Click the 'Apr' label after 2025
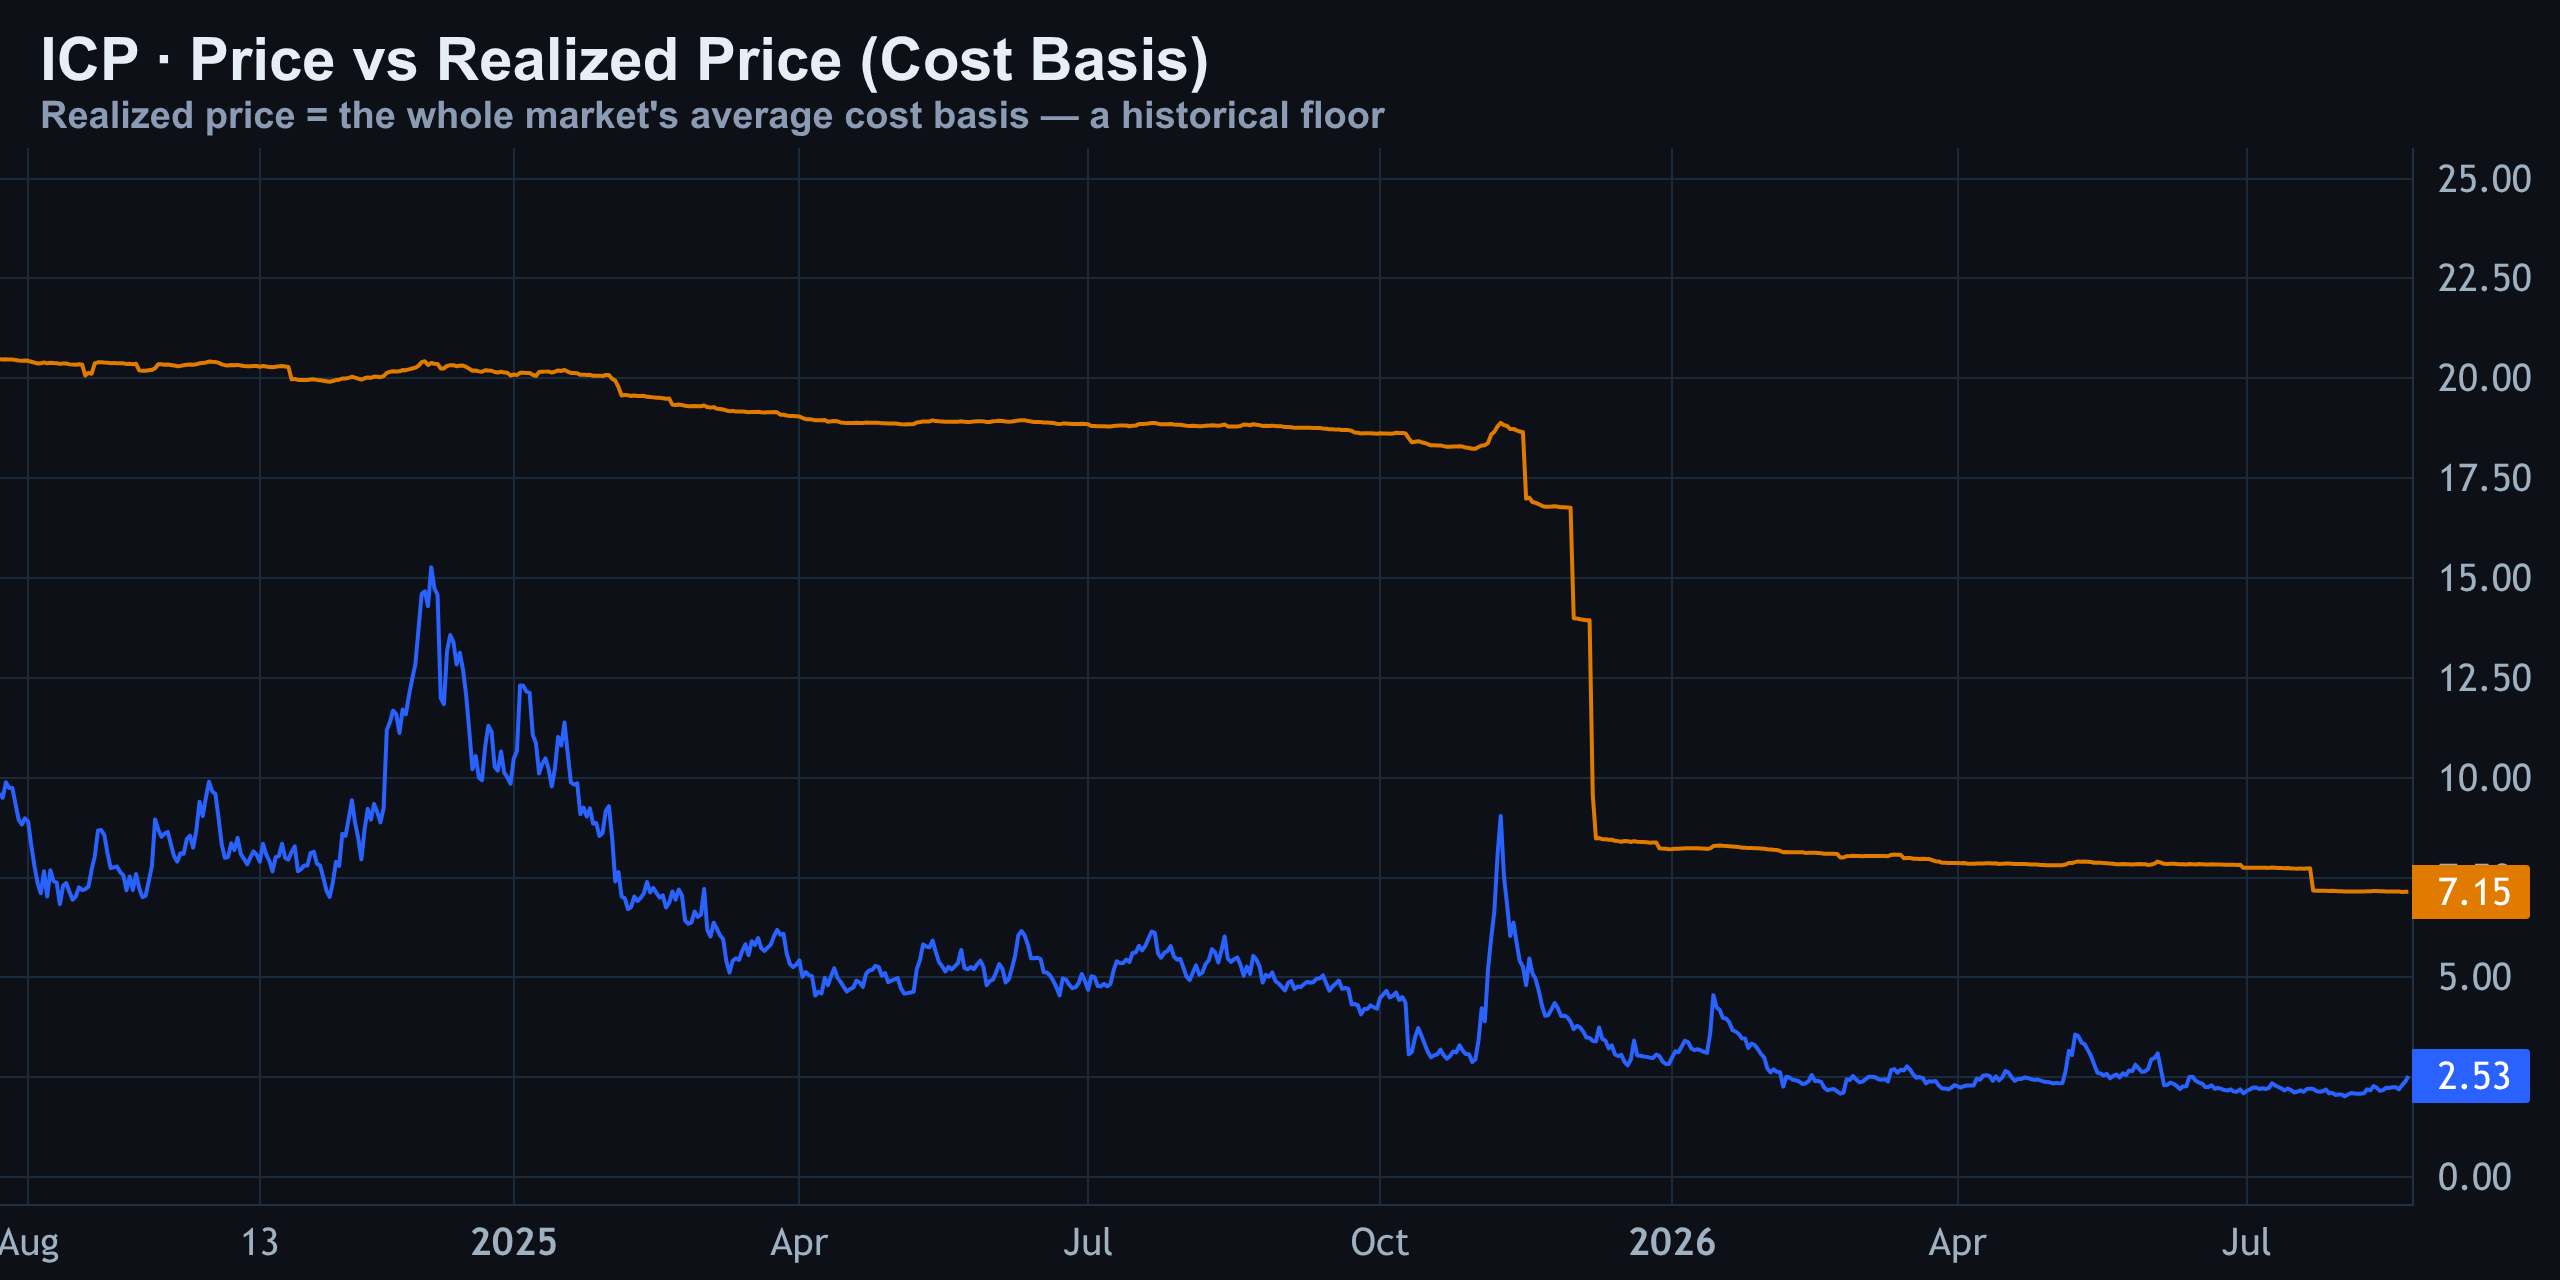This screenshot has height=1280, width=2560. [799, 1244]
